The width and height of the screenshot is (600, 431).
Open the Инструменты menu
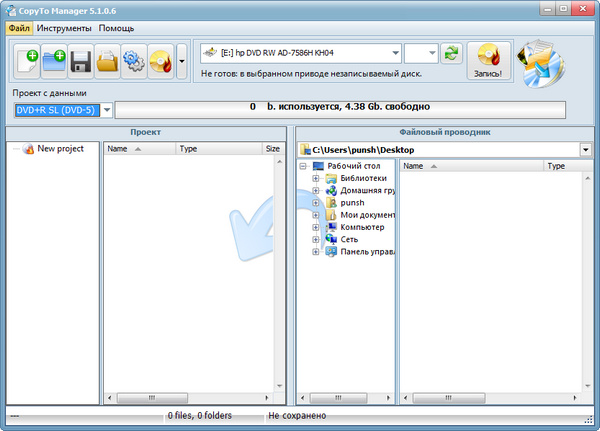tap(65, 28)
